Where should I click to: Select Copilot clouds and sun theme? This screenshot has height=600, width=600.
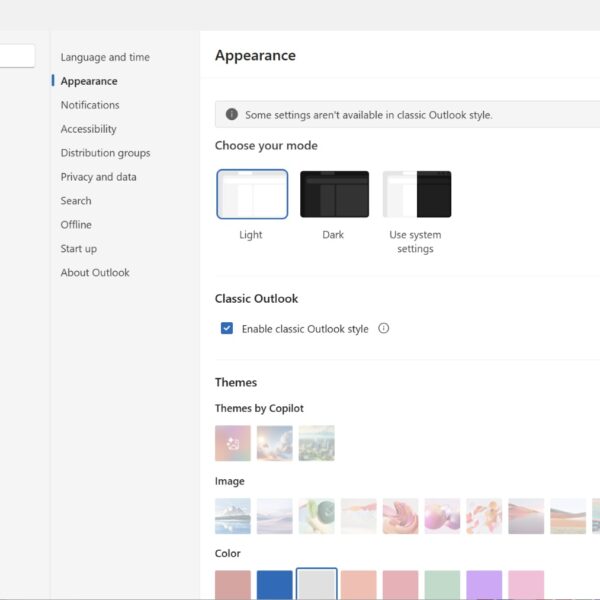point(275,443)
